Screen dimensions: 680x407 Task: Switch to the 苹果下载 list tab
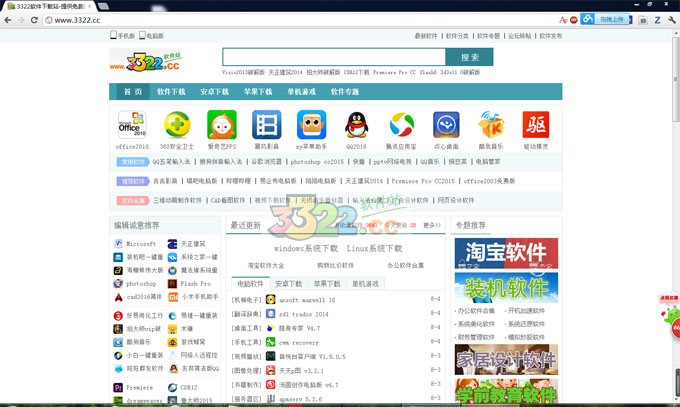(327, 284)
